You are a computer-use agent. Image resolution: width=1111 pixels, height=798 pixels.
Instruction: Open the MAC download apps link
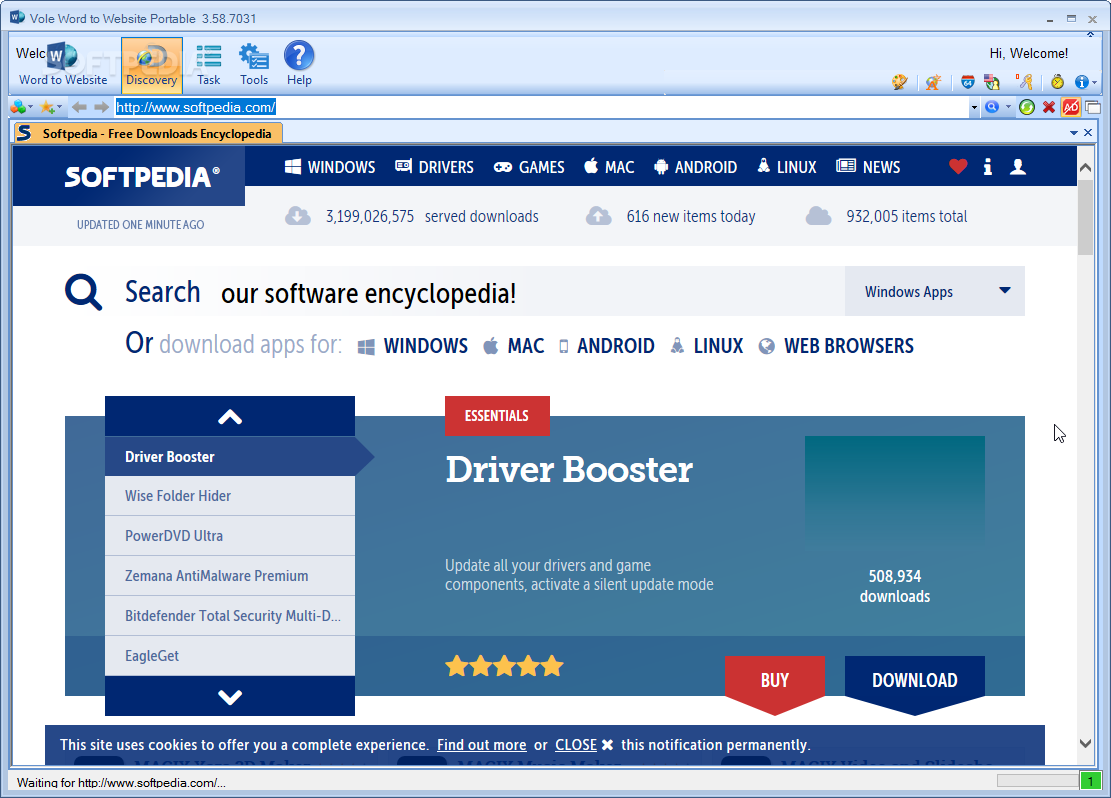[514, 346]
